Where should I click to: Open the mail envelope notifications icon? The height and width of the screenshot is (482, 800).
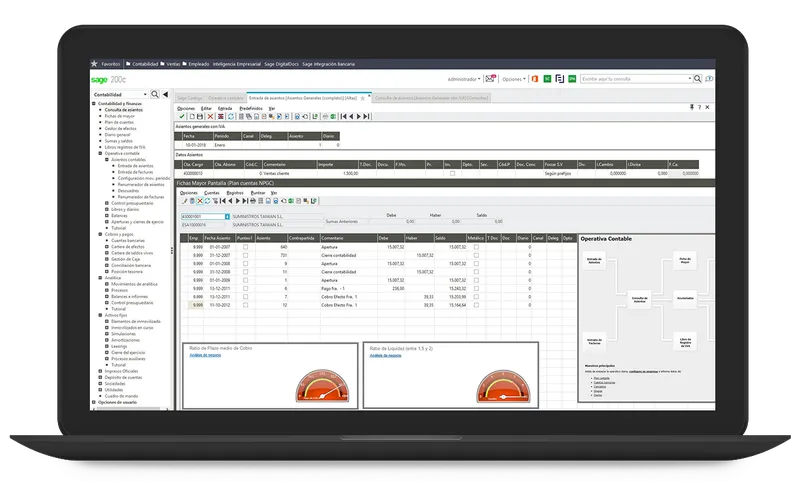pyautogui.click(x=490, y=79)
